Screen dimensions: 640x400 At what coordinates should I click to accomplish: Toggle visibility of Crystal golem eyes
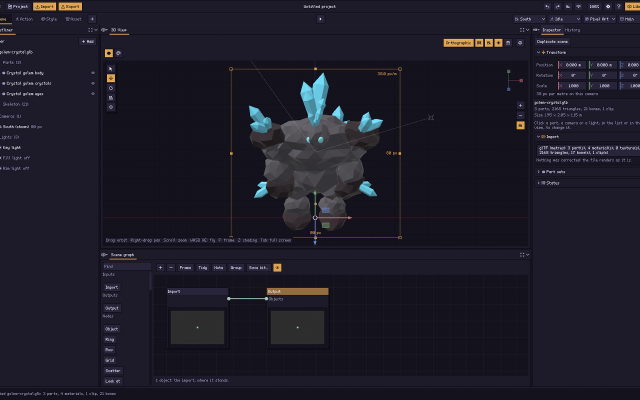[93, 94]
